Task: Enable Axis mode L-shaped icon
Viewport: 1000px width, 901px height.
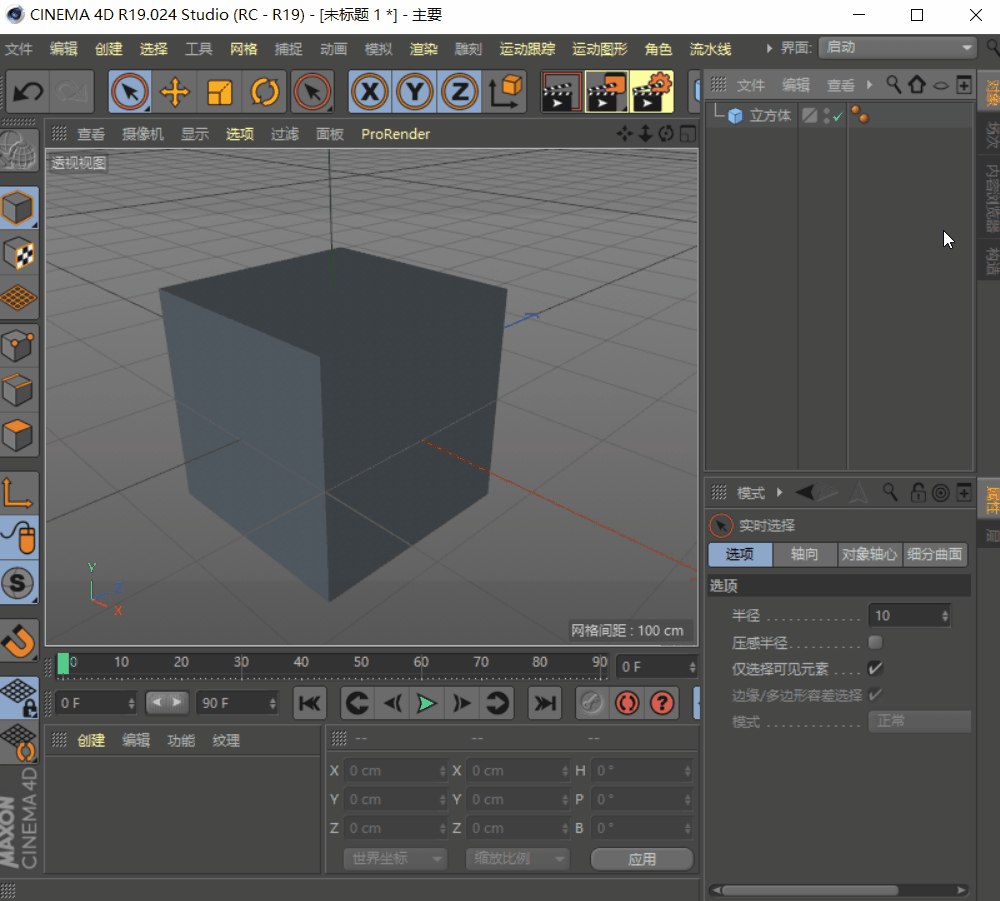Action: point(18,493)
